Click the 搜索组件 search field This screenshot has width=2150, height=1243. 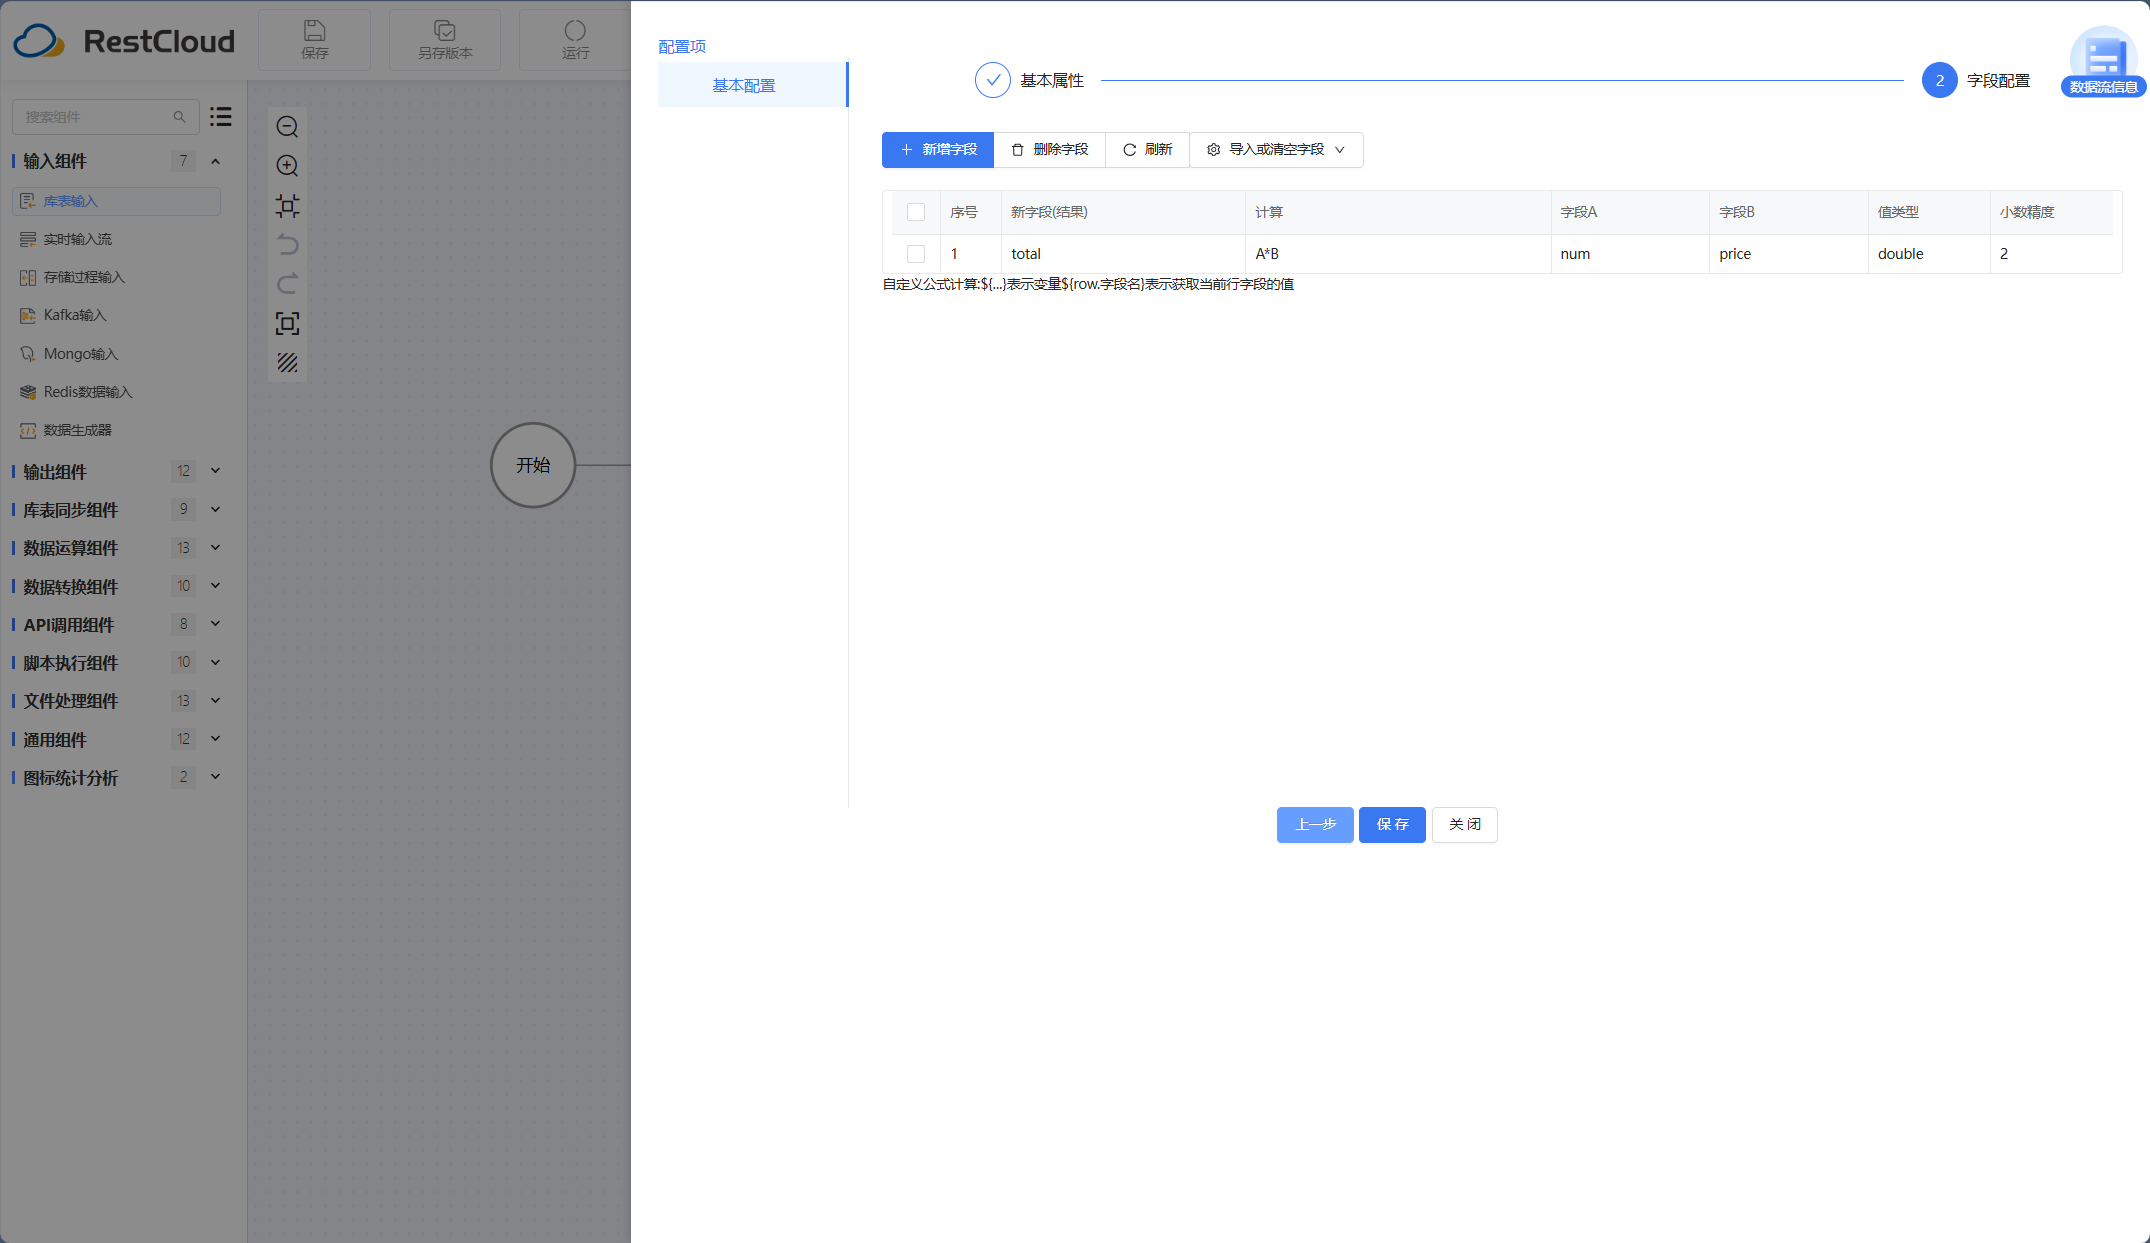[x=105, y=117]
